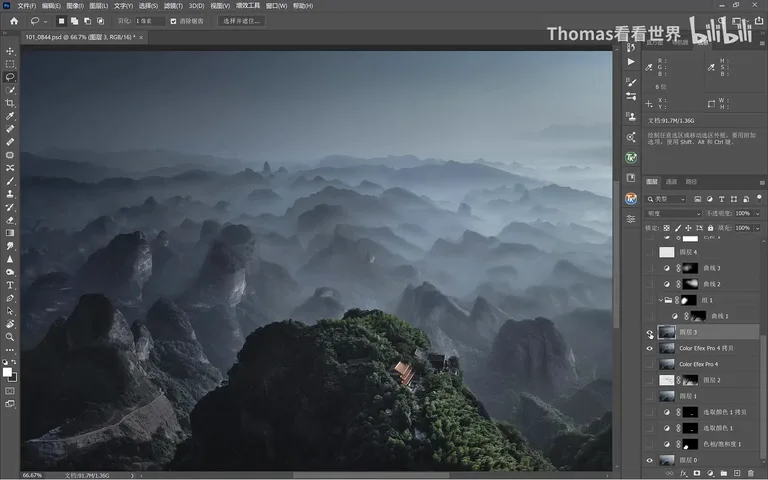Select the Clone Stamp tool
768x480 pixels.
[10, 194]
